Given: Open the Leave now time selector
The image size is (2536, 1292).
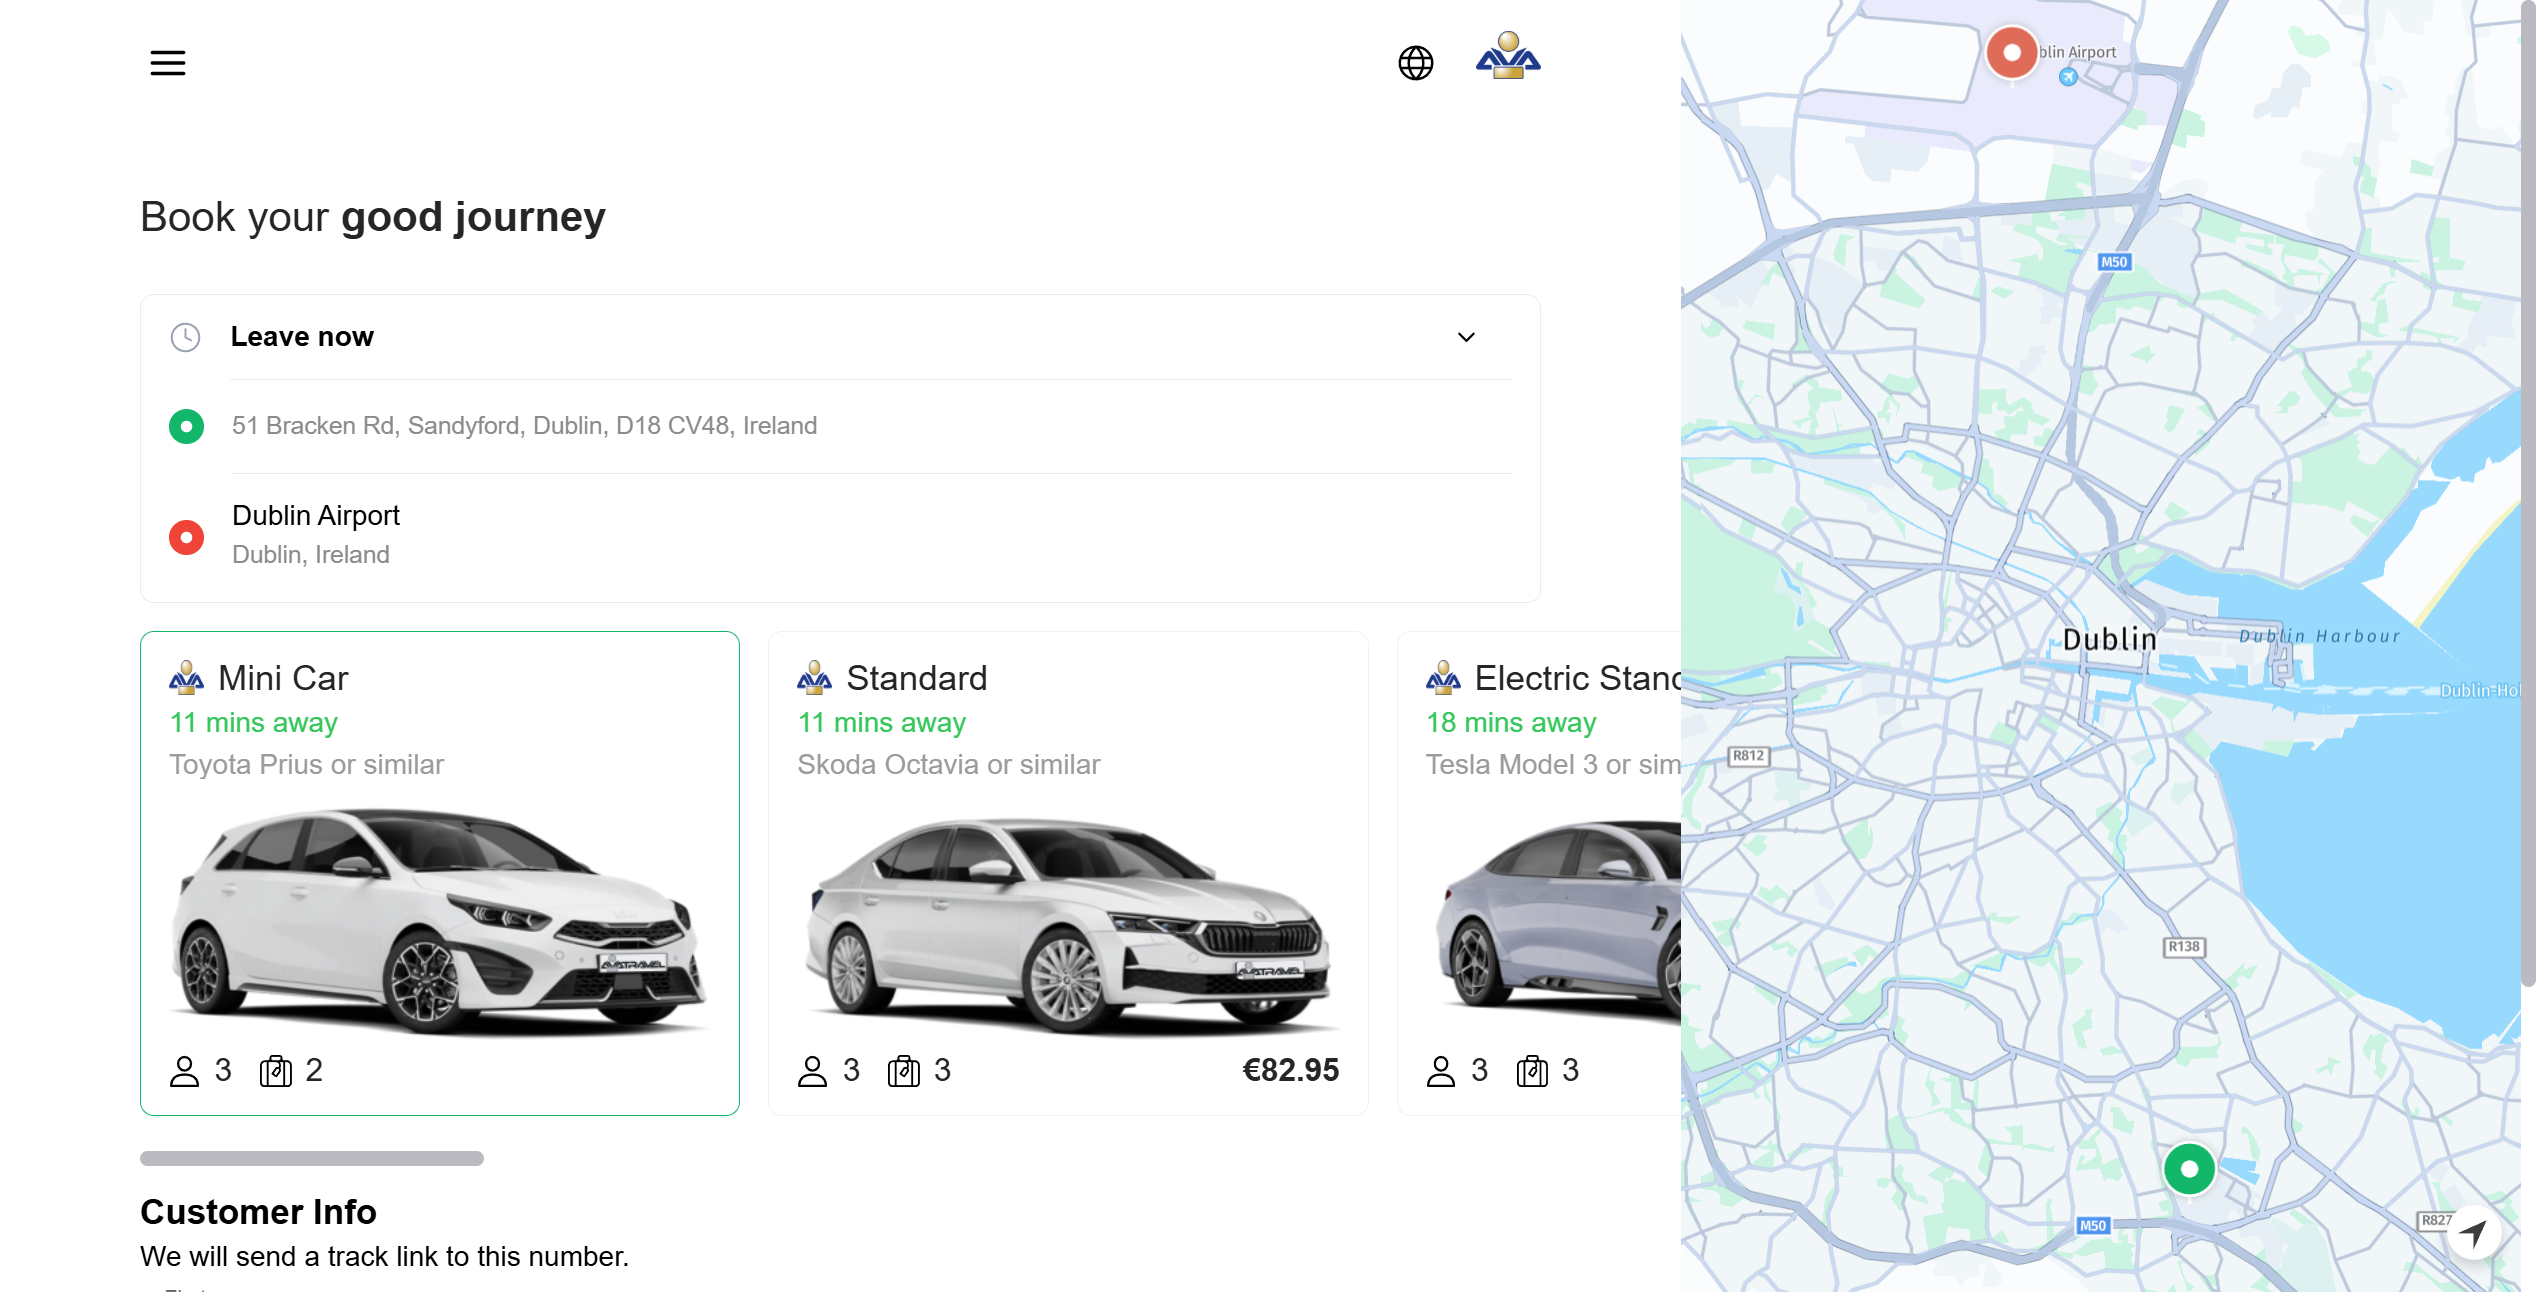Looking at the screenshot, I should pyautogui.click(x=840, y=337).
